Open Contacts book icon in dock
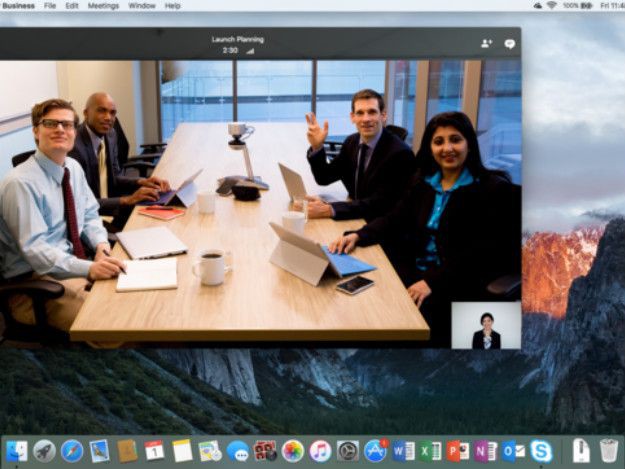This screenshot has width=625, height=469. (x=127, y=451)
